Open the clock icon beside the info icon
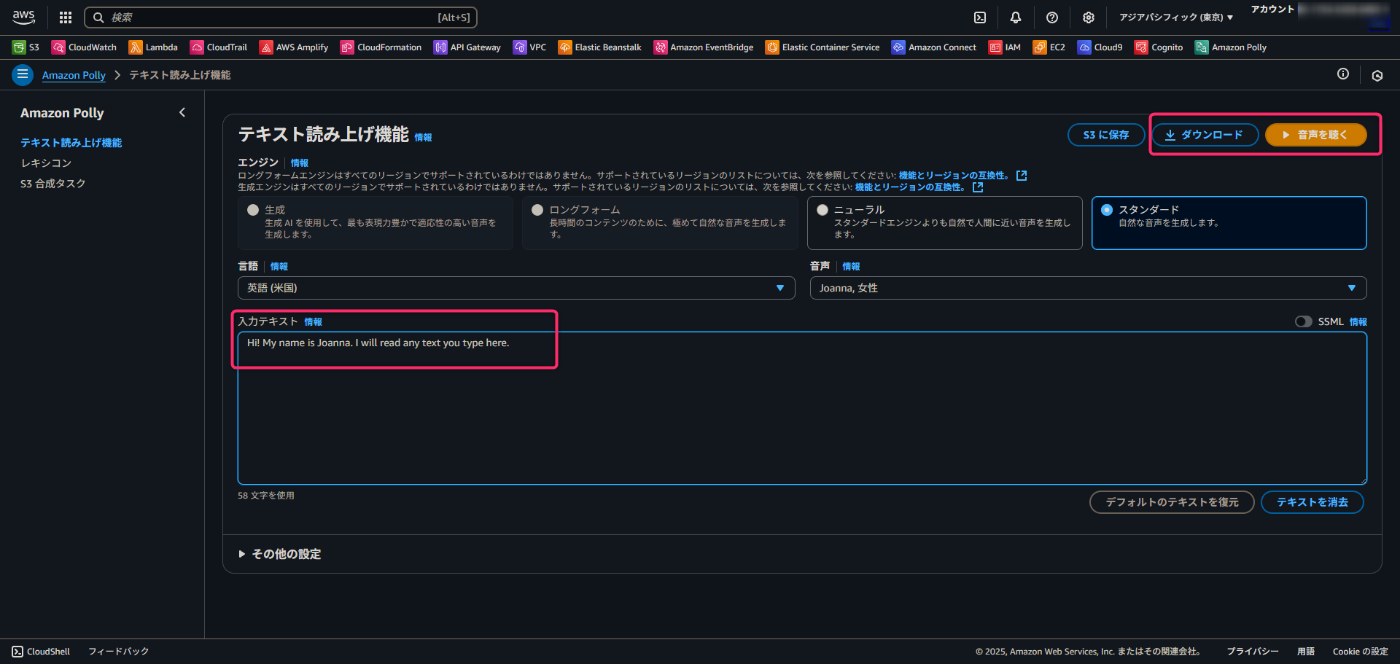 pos(1377,75)
